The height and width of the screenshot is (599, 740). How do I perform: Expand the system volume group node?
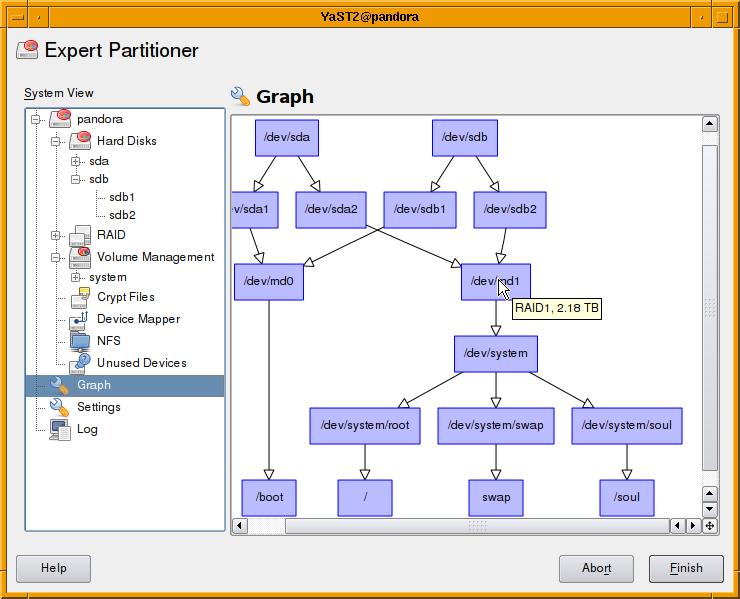point(76,277)
